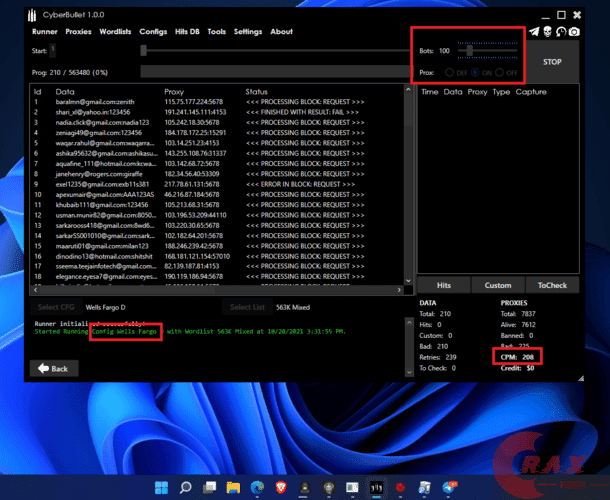Click the Alive: 7612 proxies statistic
Screen dimensions: 610x500
[518, 325]
